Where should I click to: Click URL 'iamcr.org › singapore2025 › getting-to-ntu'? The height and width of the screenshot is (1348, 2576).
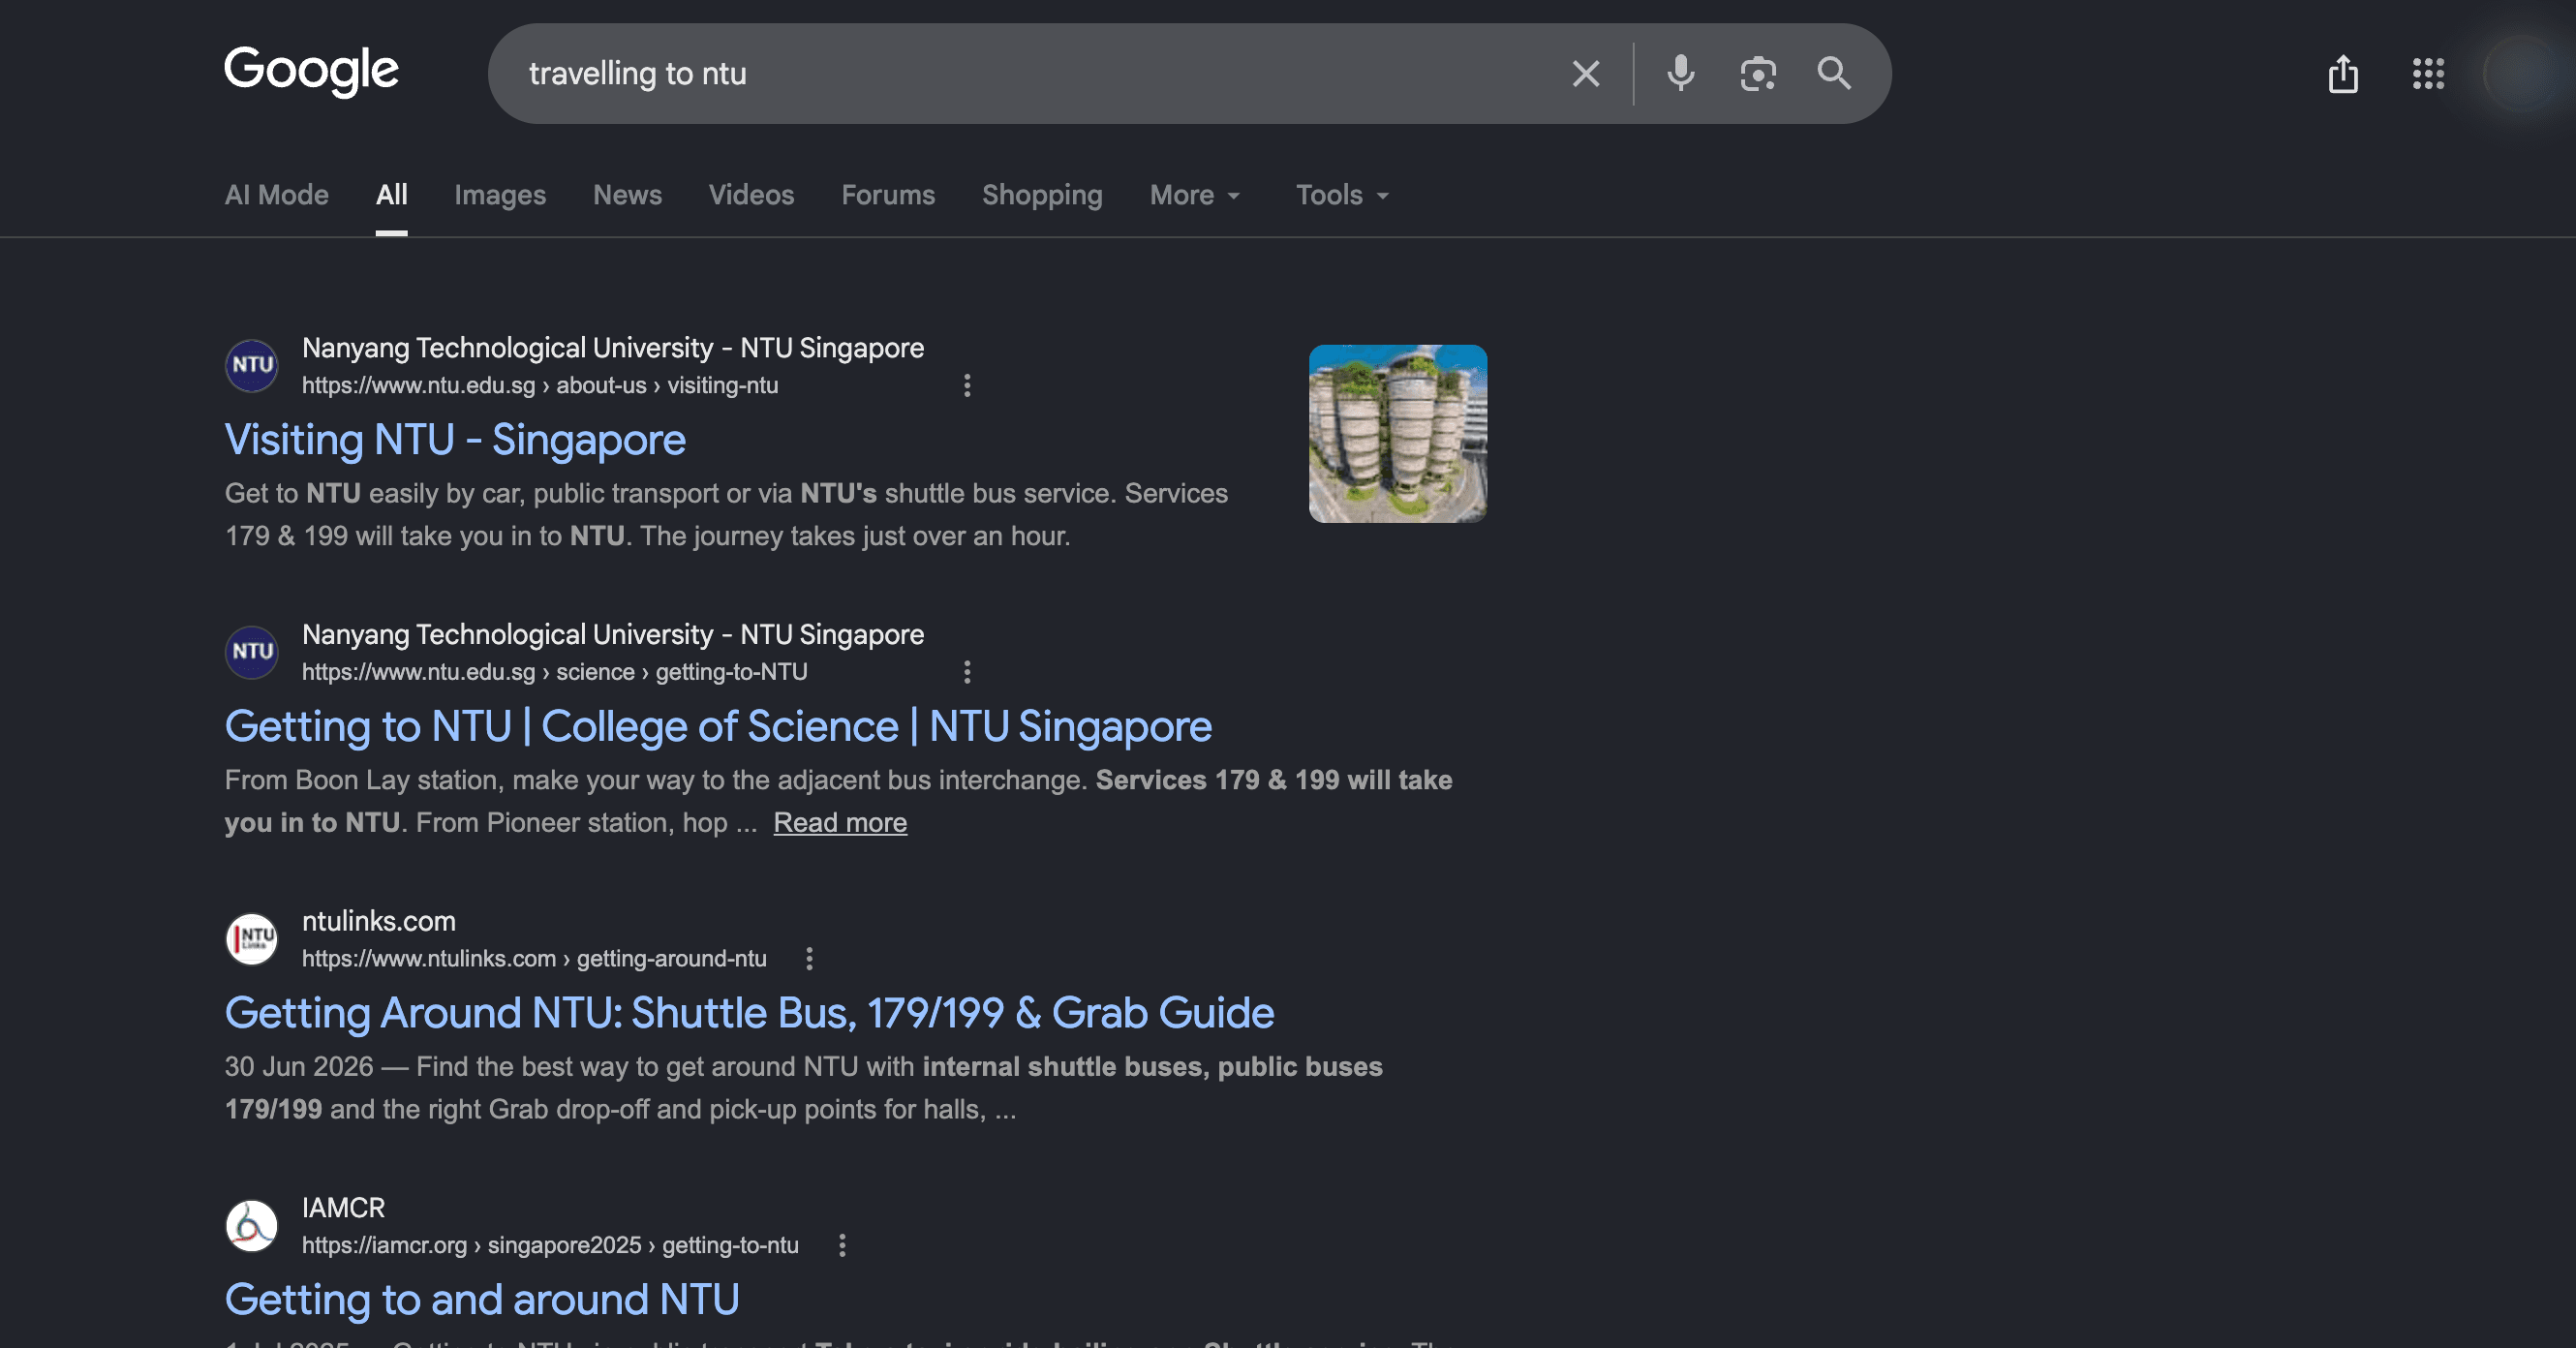click(x=550, y=1246)
